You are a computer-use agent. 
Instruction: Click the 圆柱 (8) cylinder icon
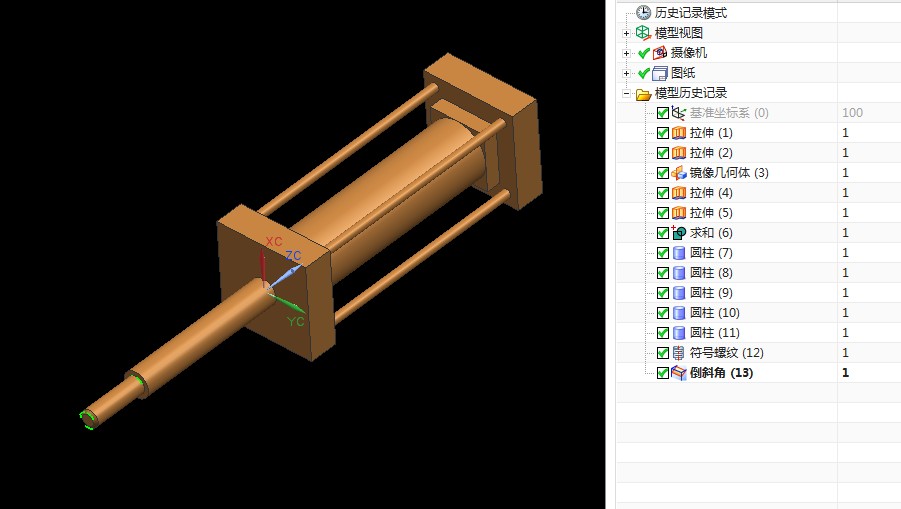coord(679,273)
